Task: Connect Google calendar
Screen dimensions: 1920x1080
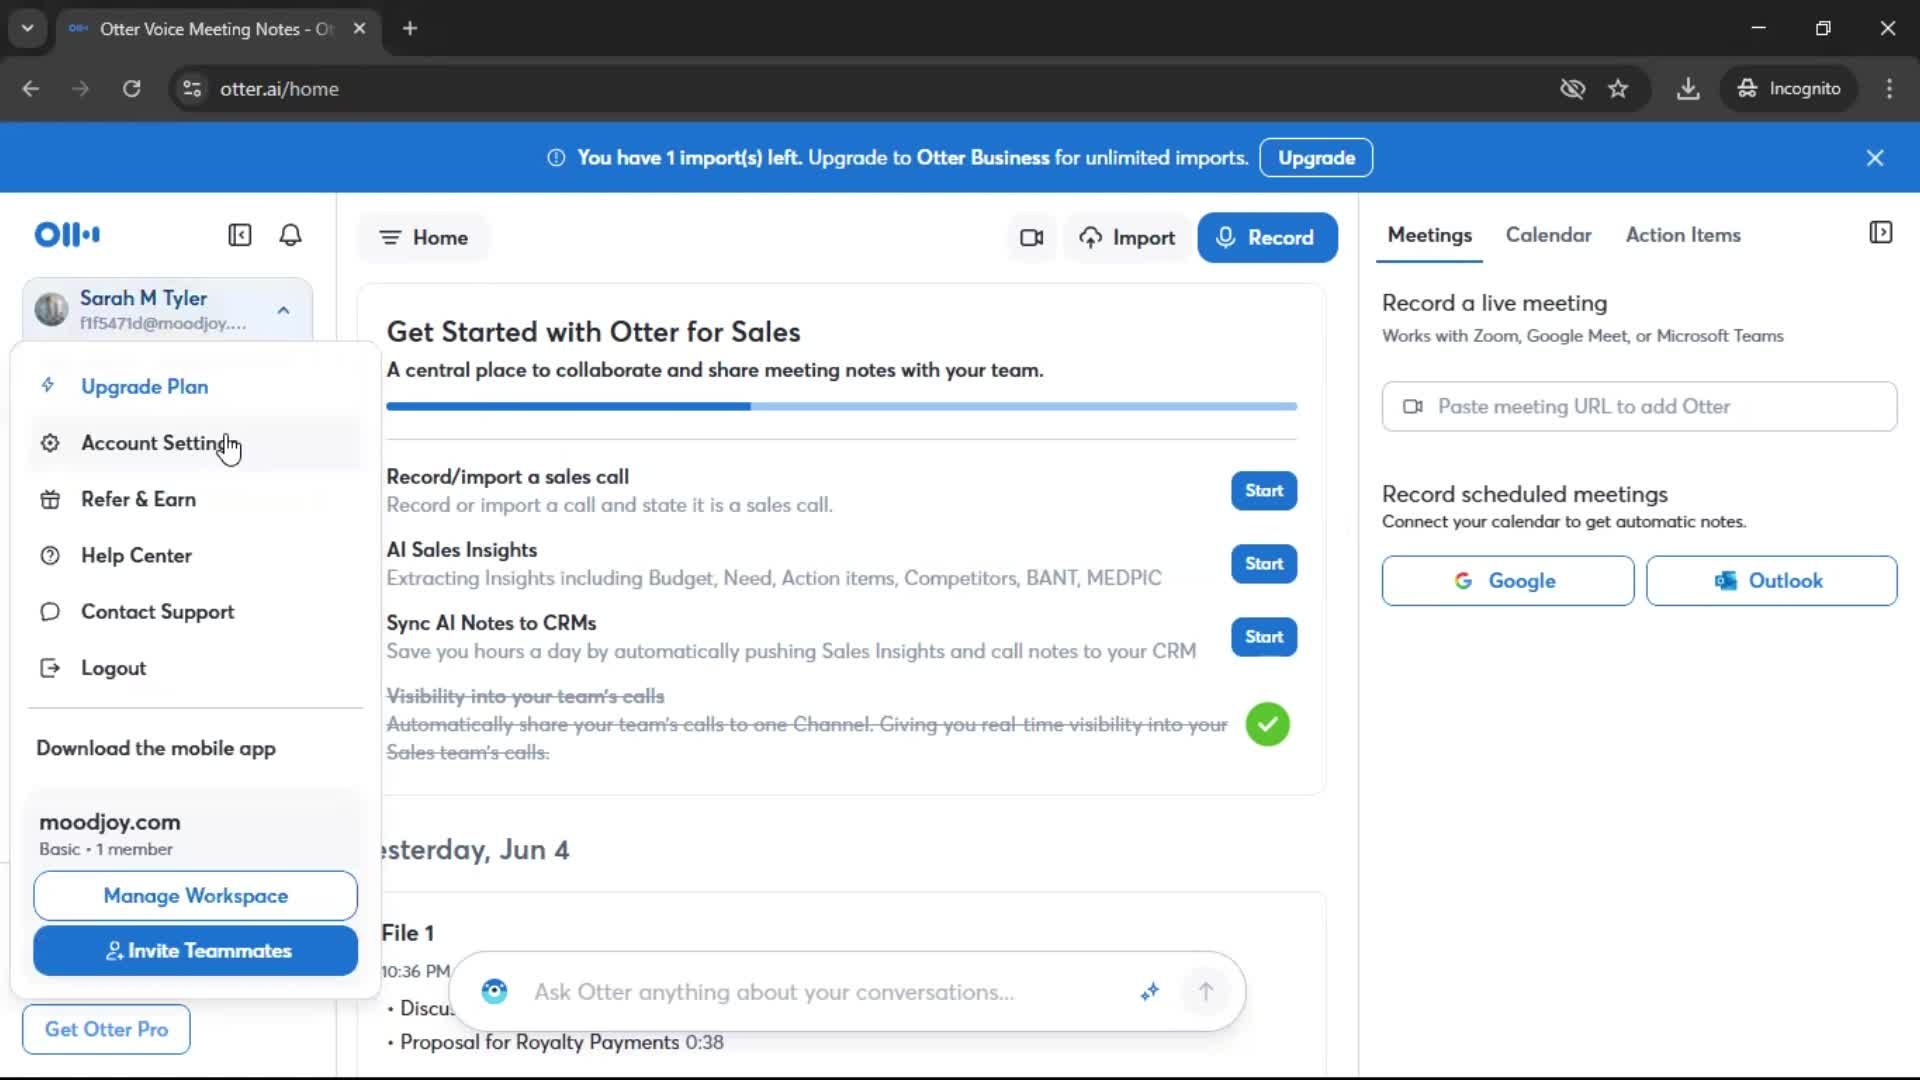Action: click(1507, 581)
